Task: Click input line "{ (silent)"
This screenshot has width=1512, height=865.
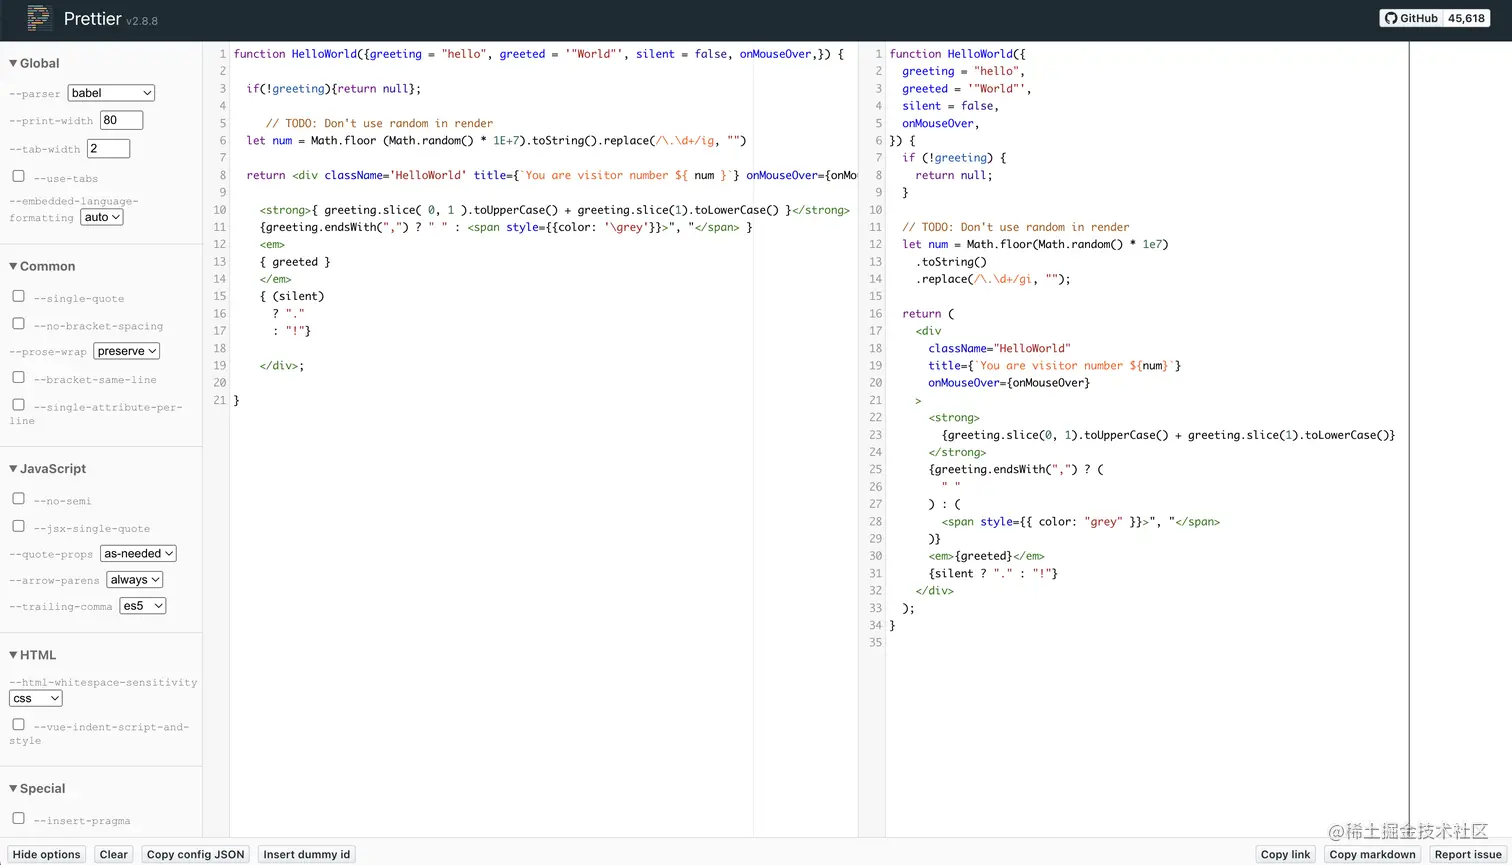Action: (x=292, y=296)
